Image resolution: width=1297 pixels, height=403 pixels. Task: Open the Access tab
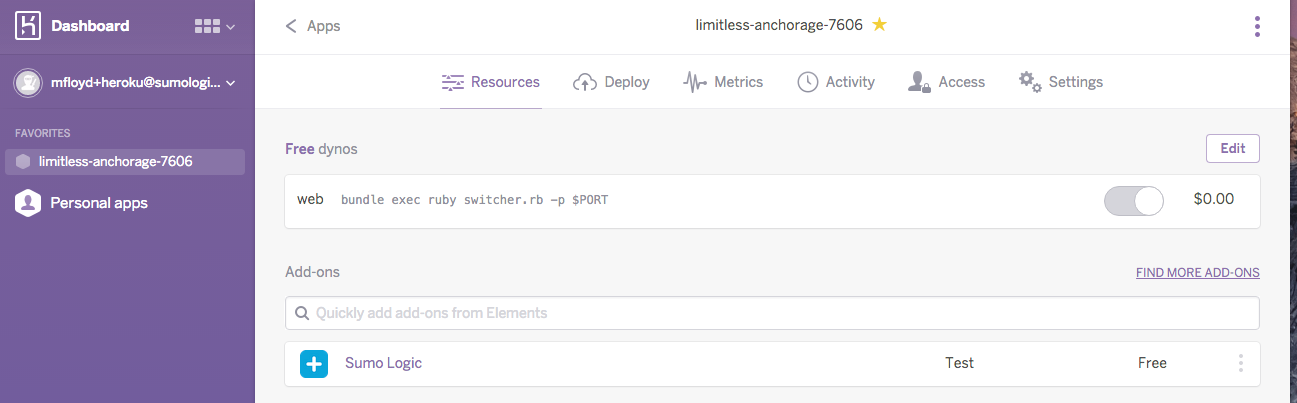pyautogui.click(x=946, y=82)
